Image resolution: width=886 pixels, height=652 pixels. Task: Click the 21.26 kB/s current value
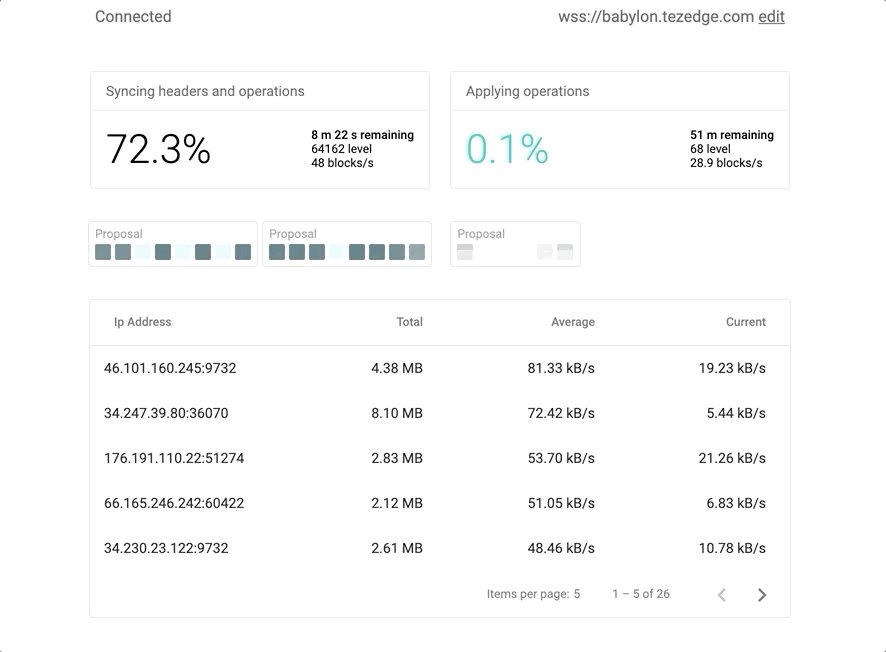732,458
